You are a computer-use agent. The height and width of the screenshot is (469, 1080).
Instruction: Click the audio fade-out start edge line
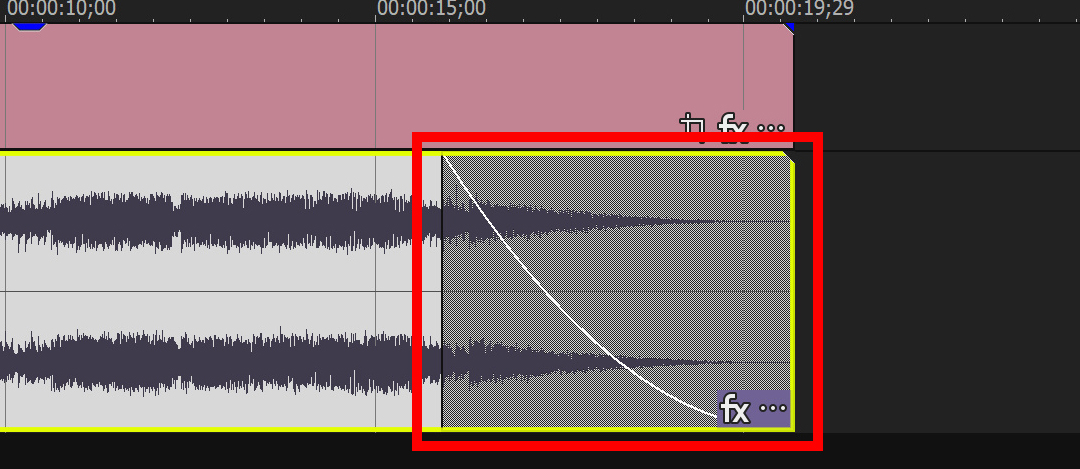442,291
